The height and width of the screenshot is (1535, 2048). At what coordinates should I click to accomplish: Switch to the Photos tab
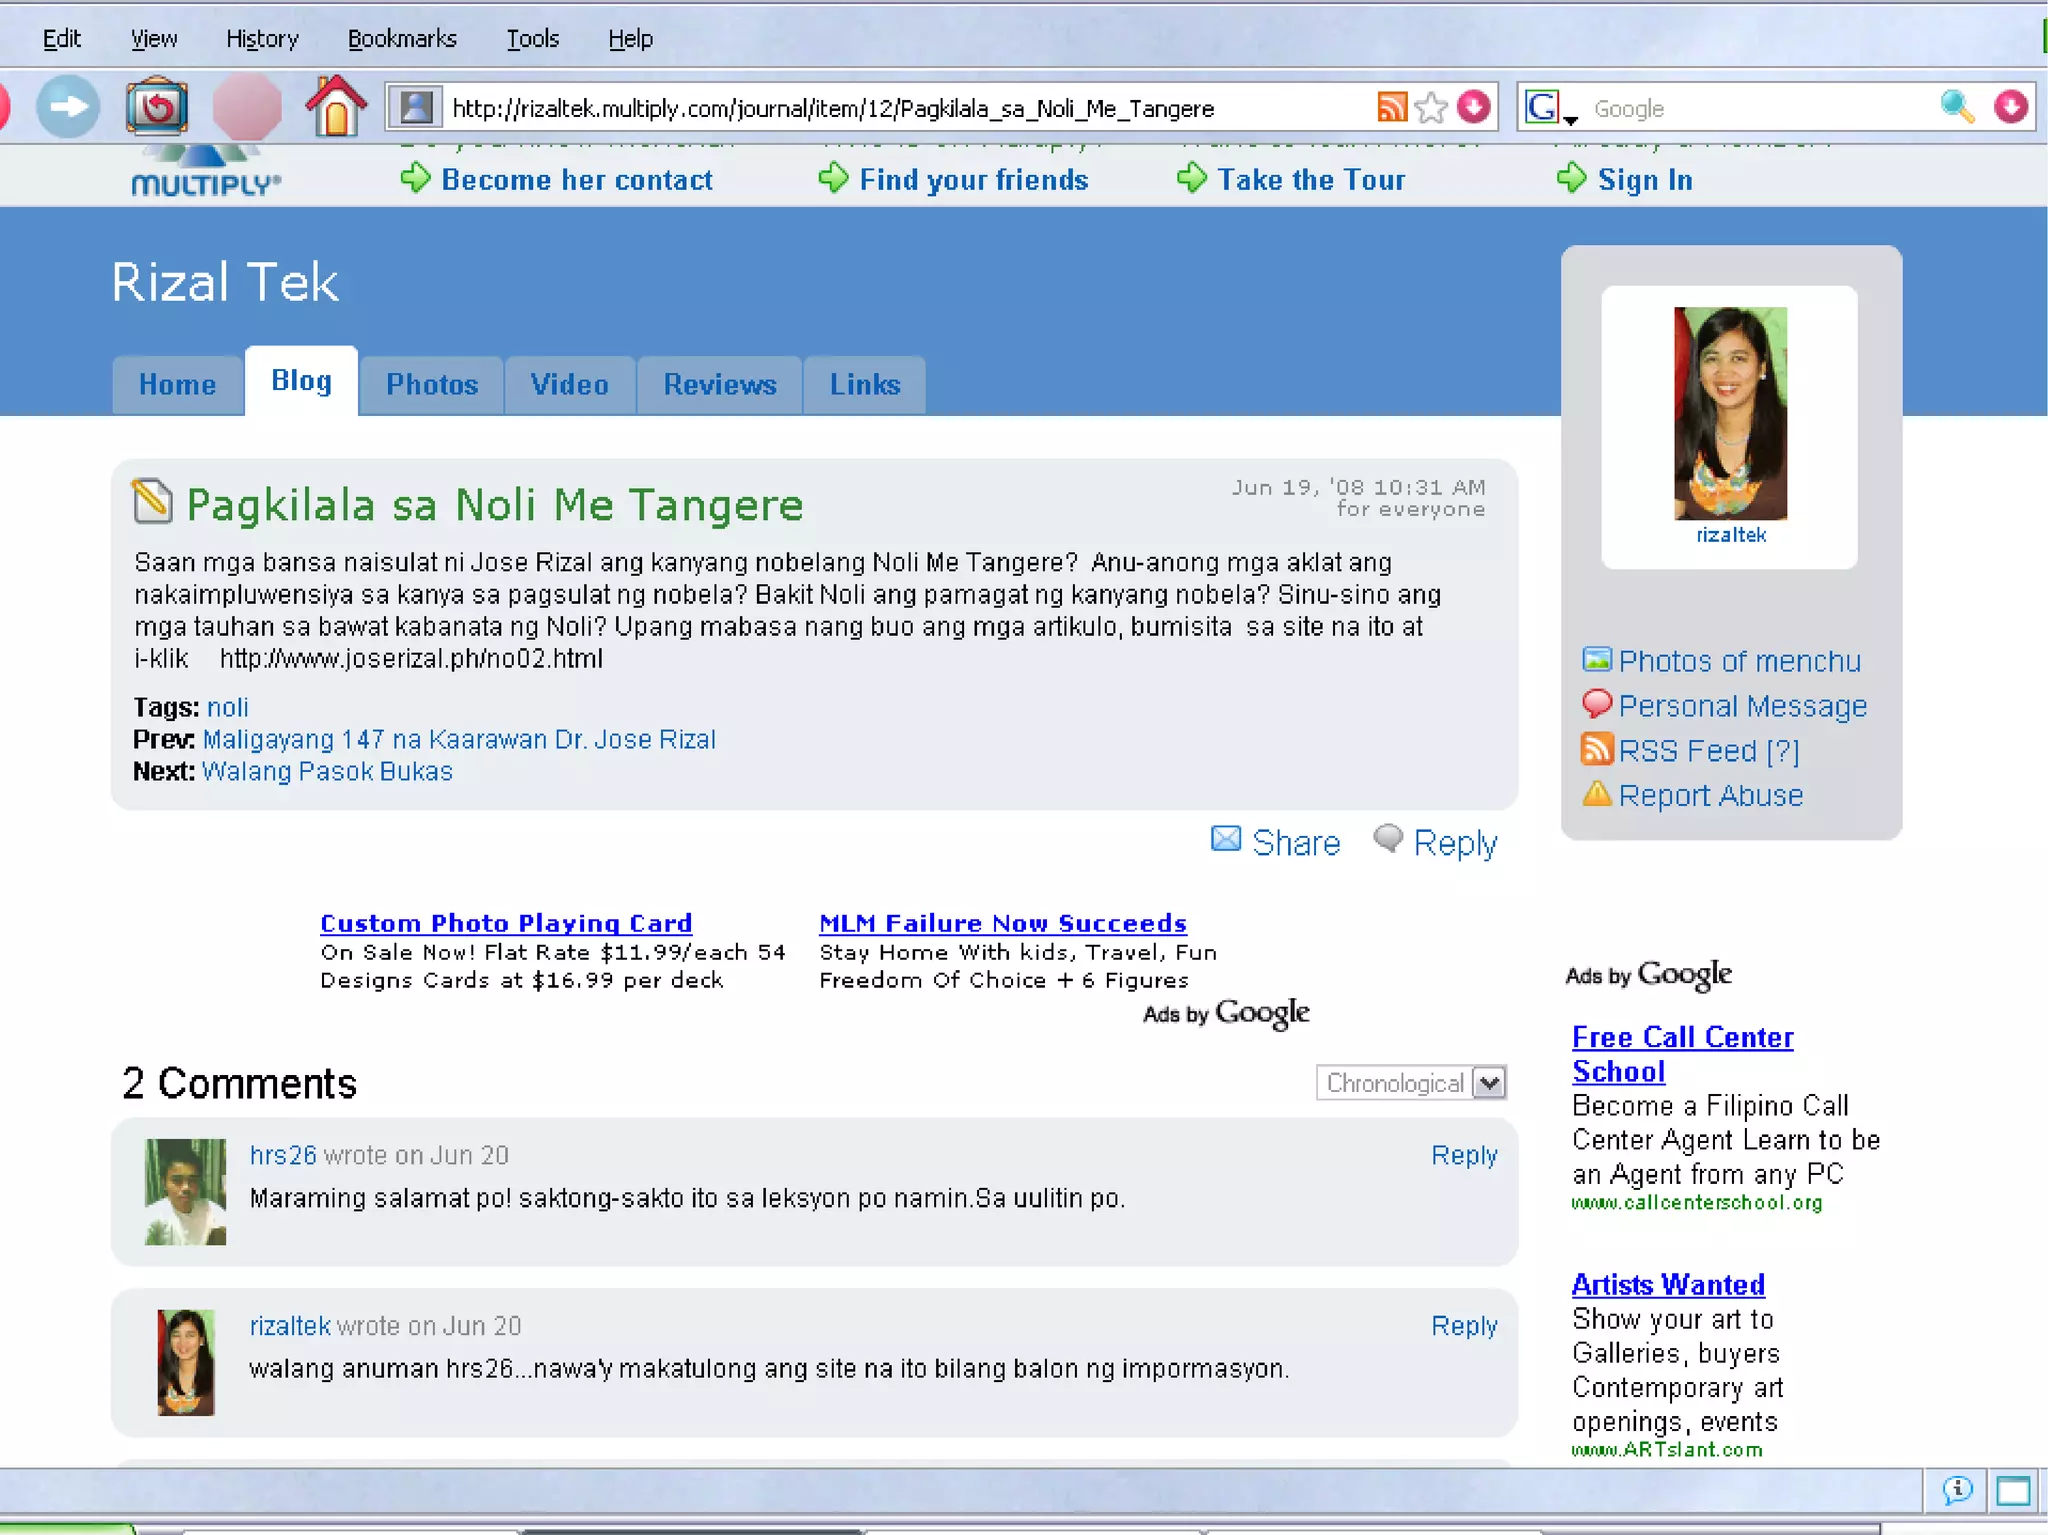(432, 384)
